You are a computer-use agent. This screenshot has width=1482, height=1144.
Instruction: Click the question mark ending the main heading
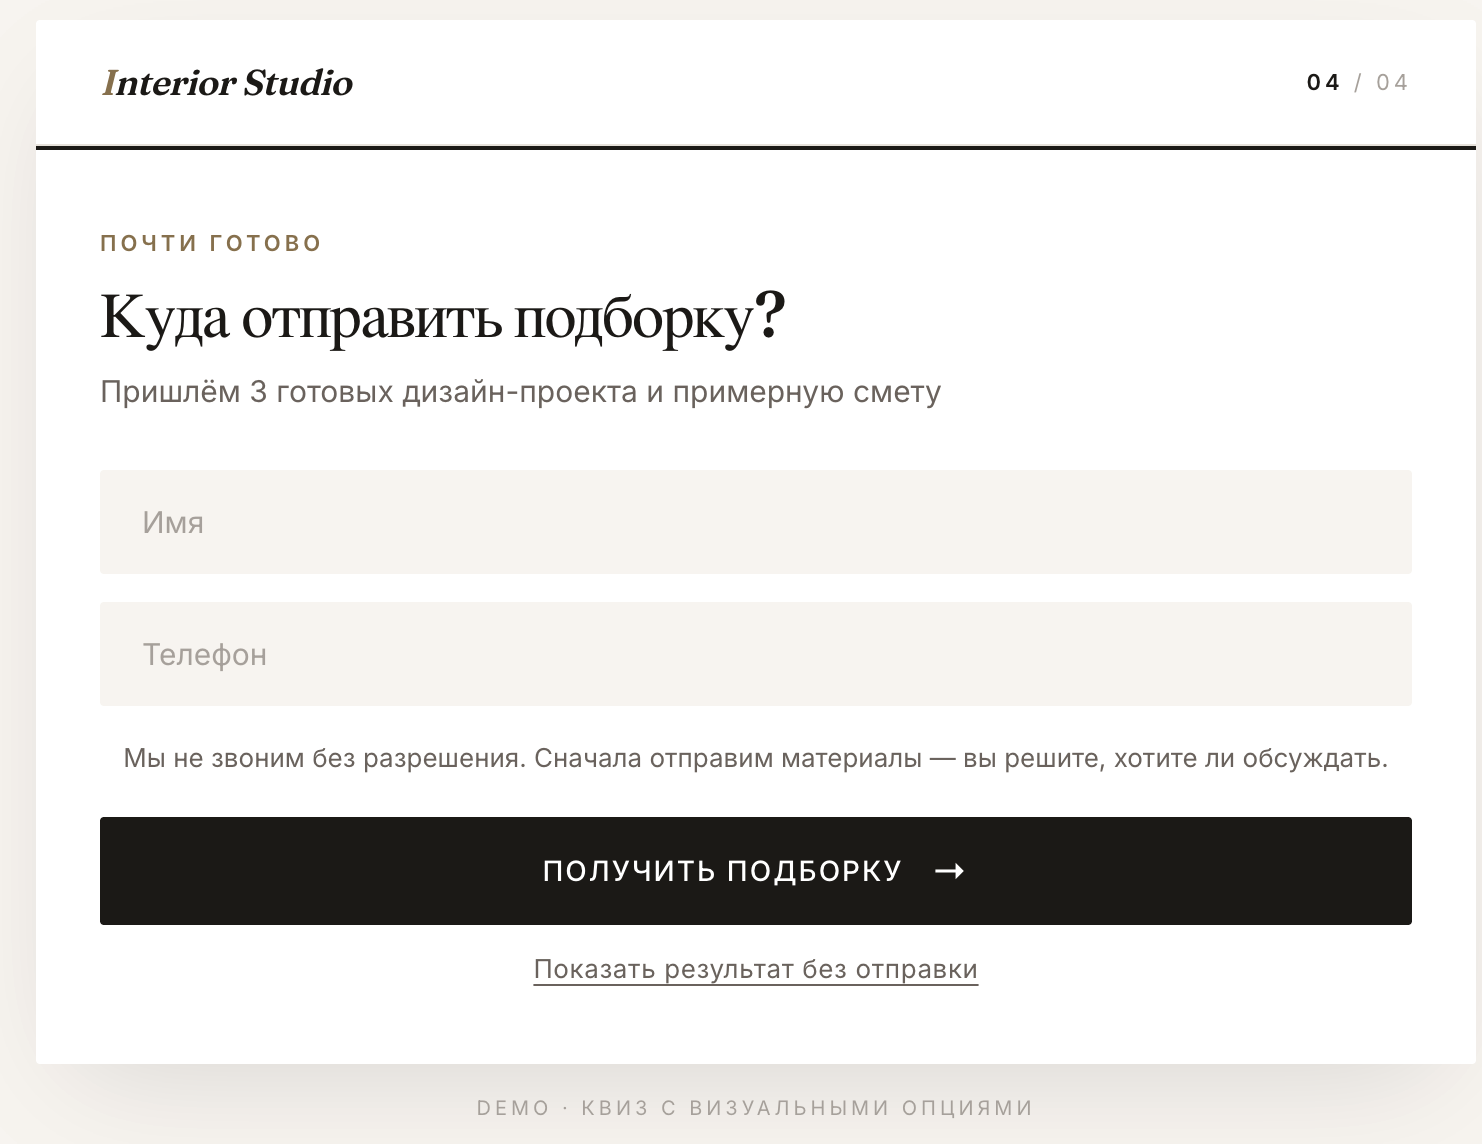[772, 315]
